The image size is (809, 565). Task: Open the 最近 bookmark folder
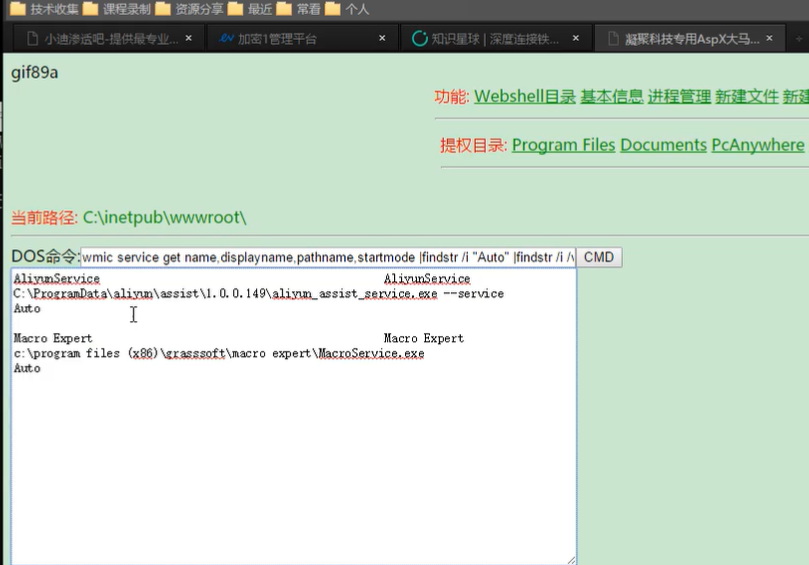point(250,9)
